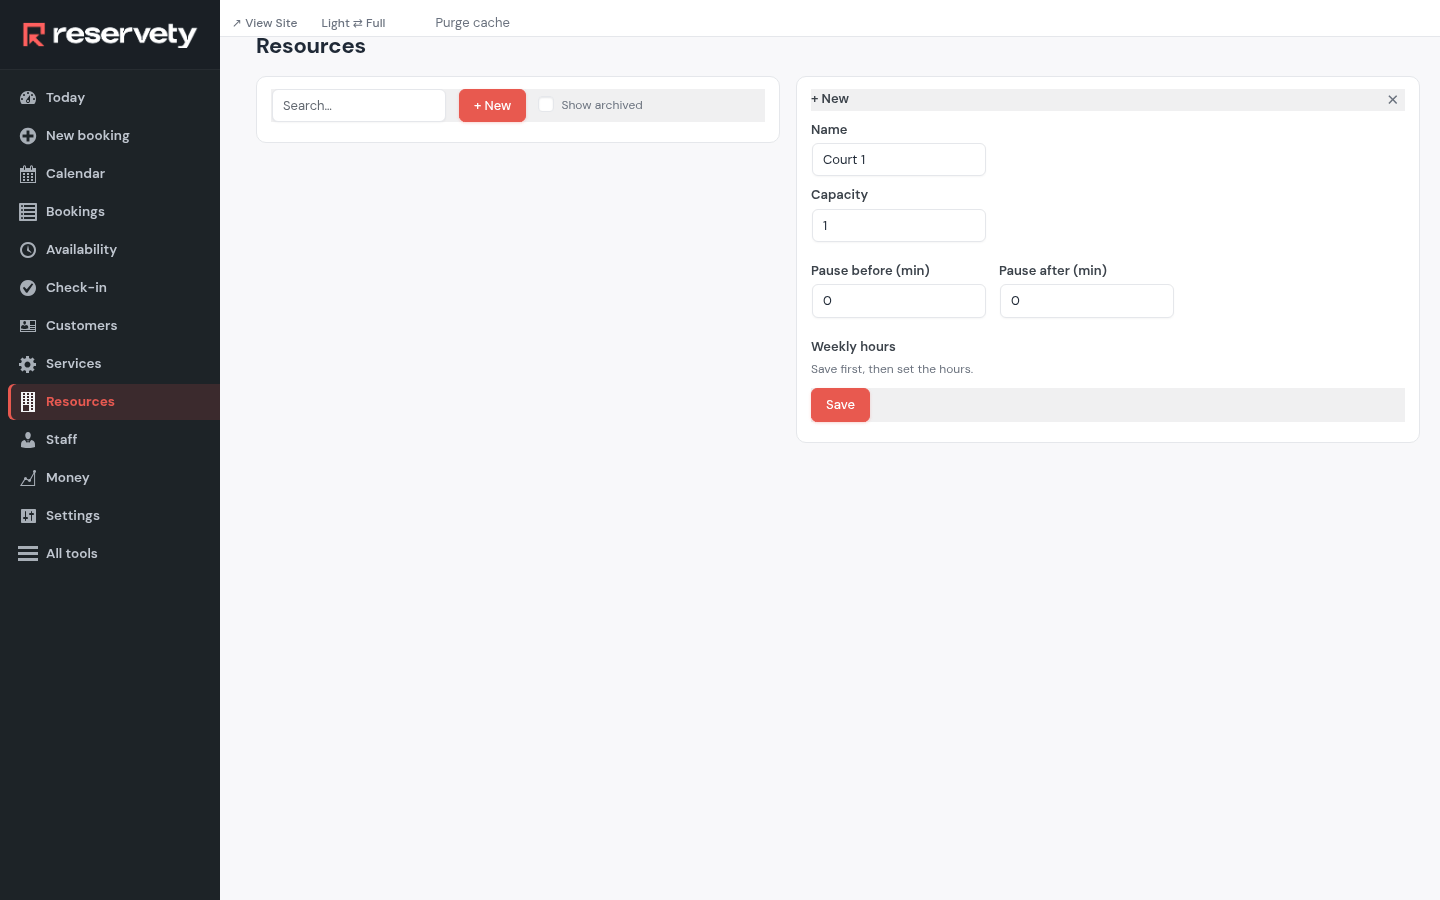This screenshot has width=1440, height=900.
Task: Open the Settings sliders icon
Action: (28, 516)
